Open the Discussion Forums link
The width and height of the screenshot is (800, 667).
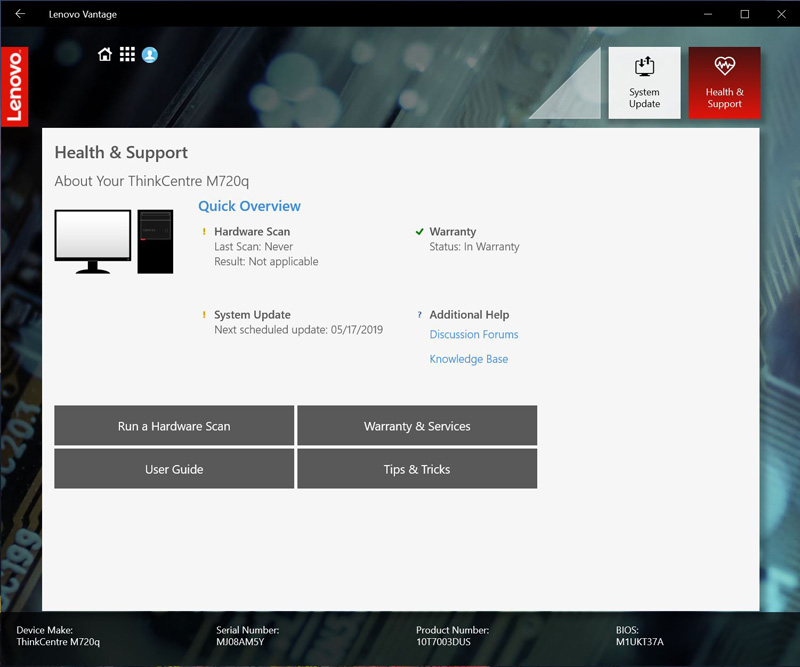(474, 335)
